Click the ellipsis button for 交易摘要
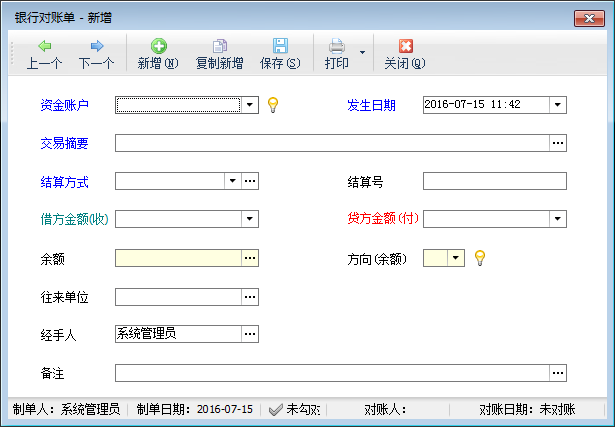615x427 pixels. 558,143
